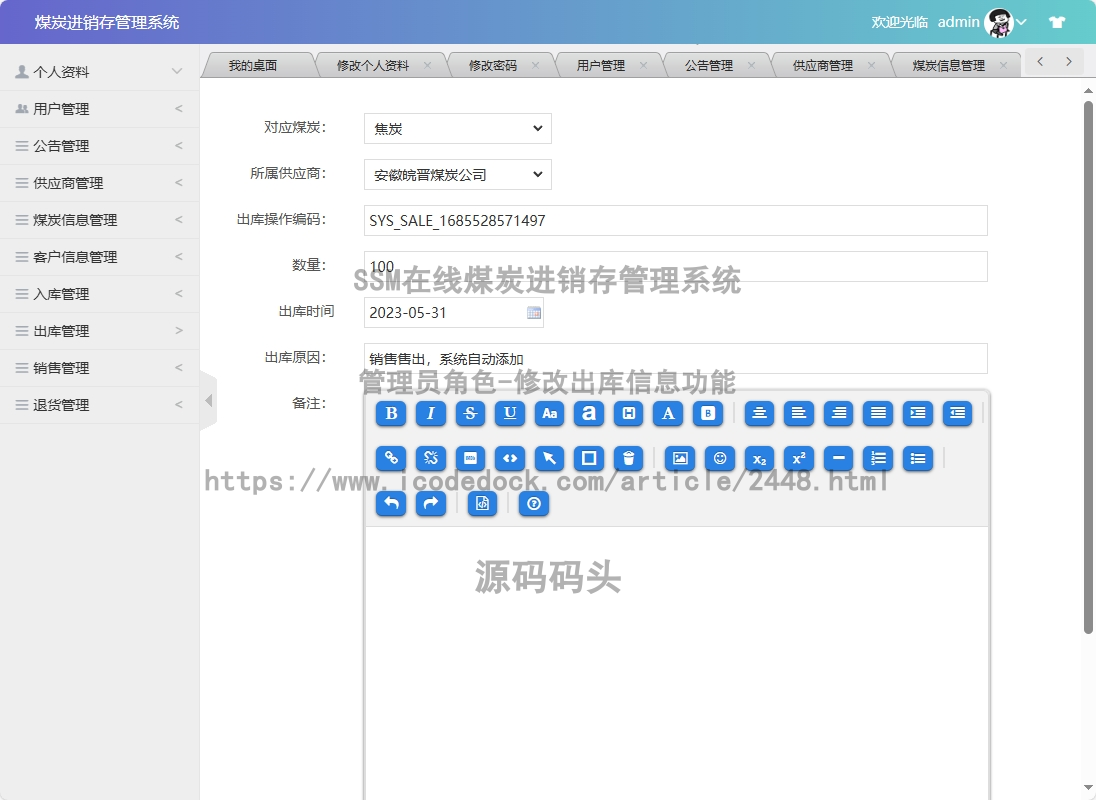Click the 数量 input field
1096x800 pixels.
[676, 267]
